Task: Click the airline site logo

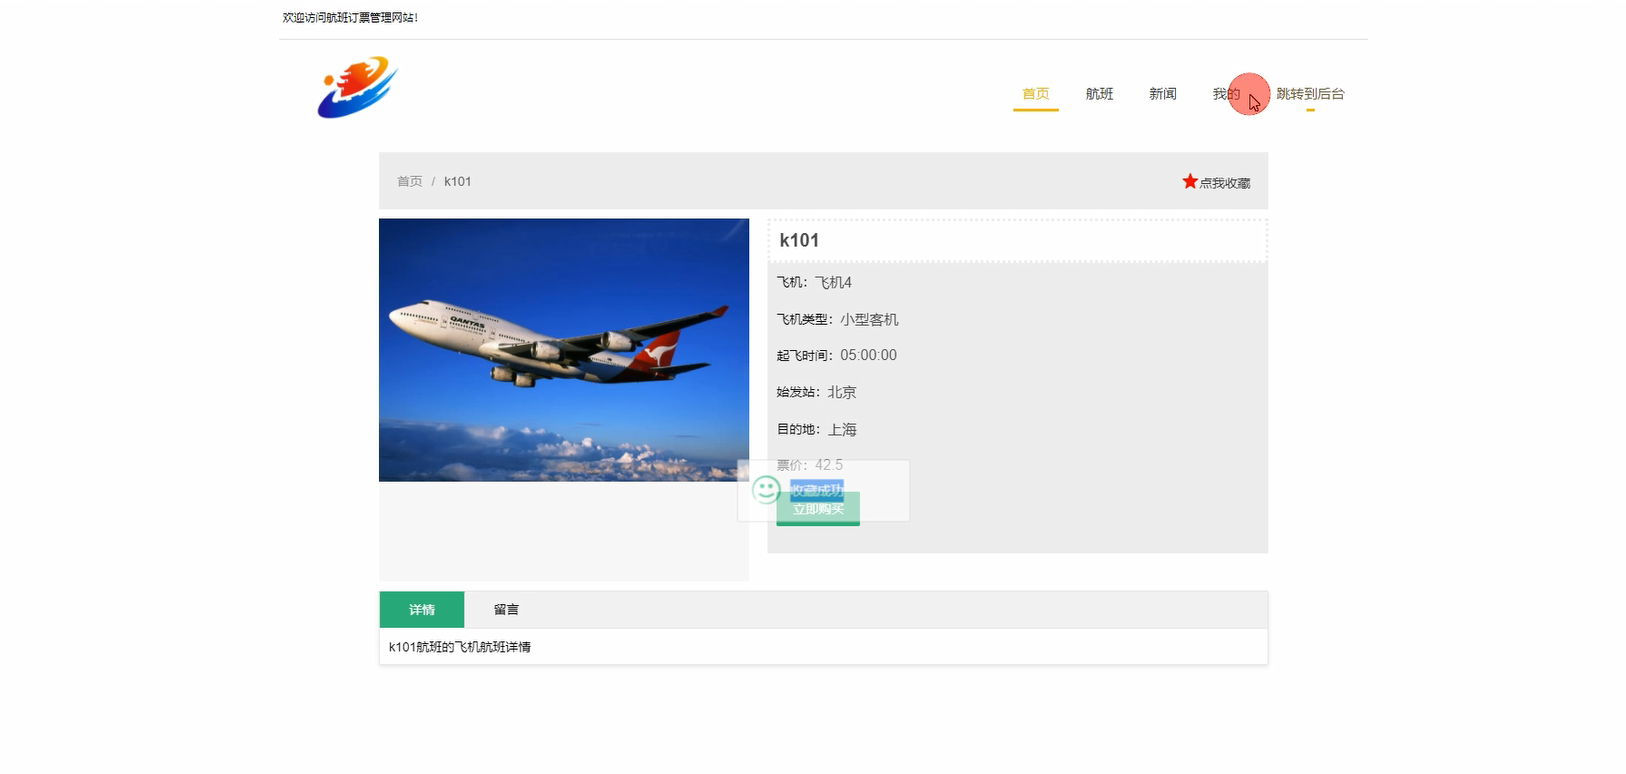Action: click(x=358, y=87)
